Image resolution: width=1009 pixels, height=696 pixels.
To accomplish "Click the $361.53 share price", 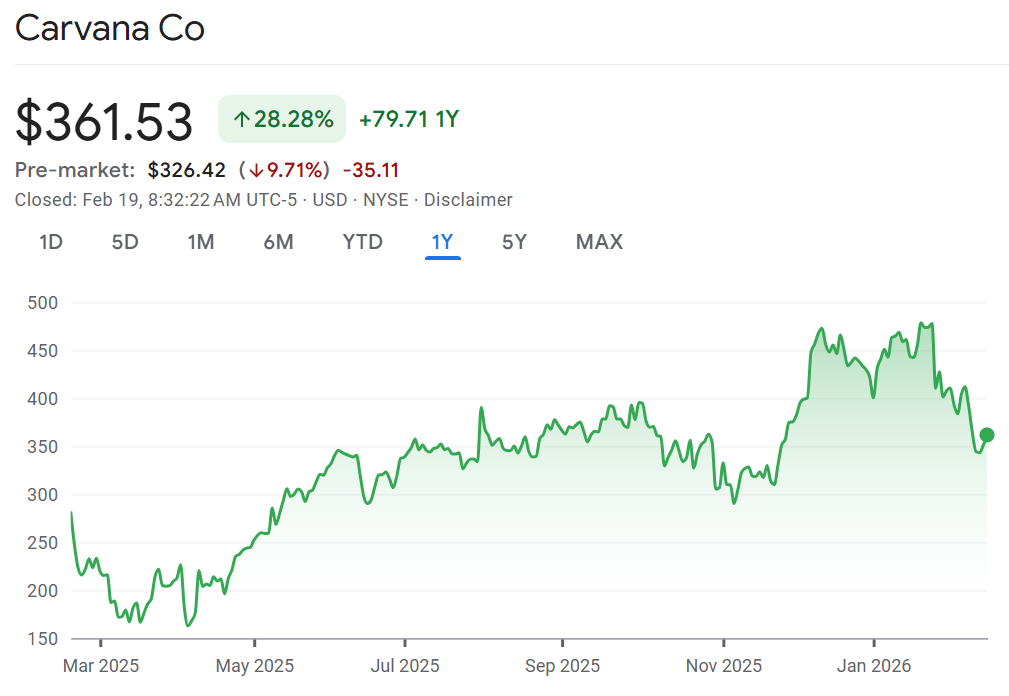I will 104,122.
